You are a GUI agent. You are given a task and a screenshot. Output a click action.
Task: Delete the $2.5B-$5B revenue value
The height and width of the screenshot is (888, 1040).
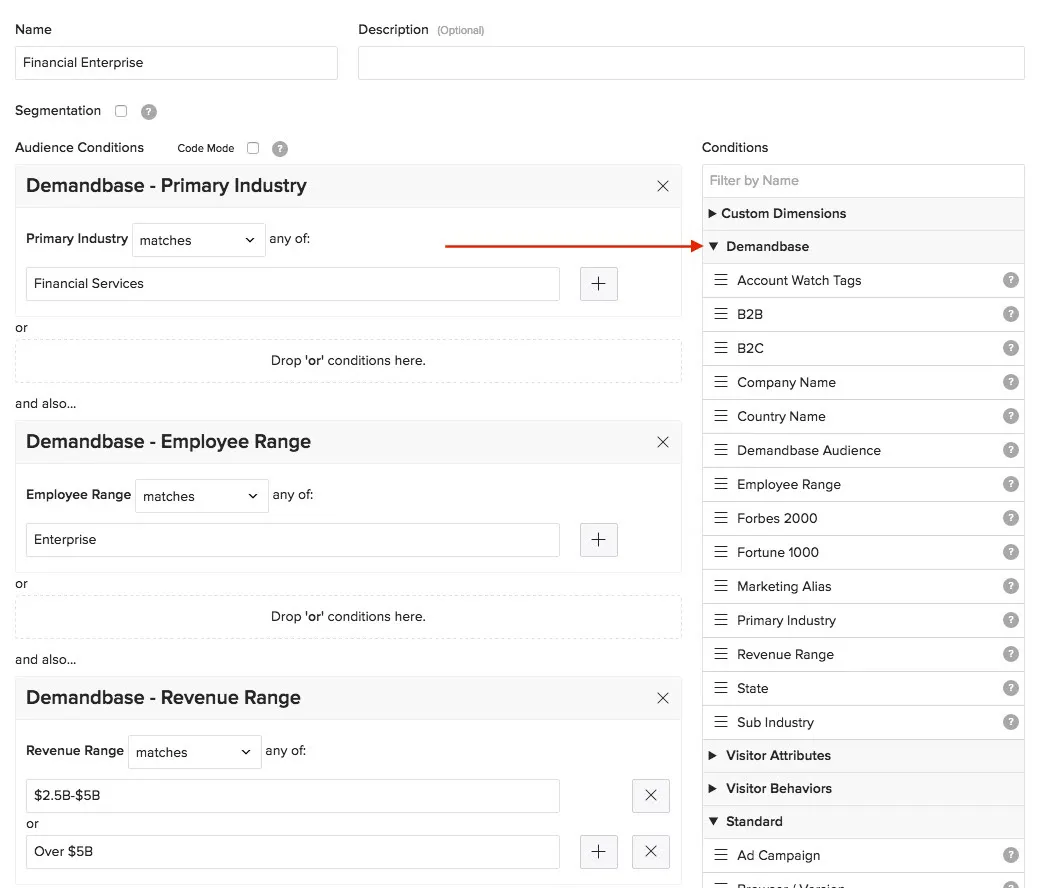(x=651, y=796)
